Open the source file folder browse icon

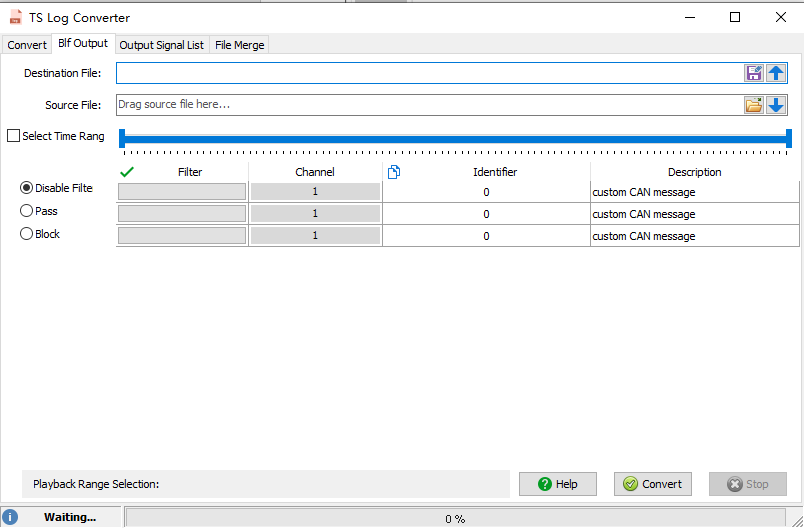click(754, 105)
